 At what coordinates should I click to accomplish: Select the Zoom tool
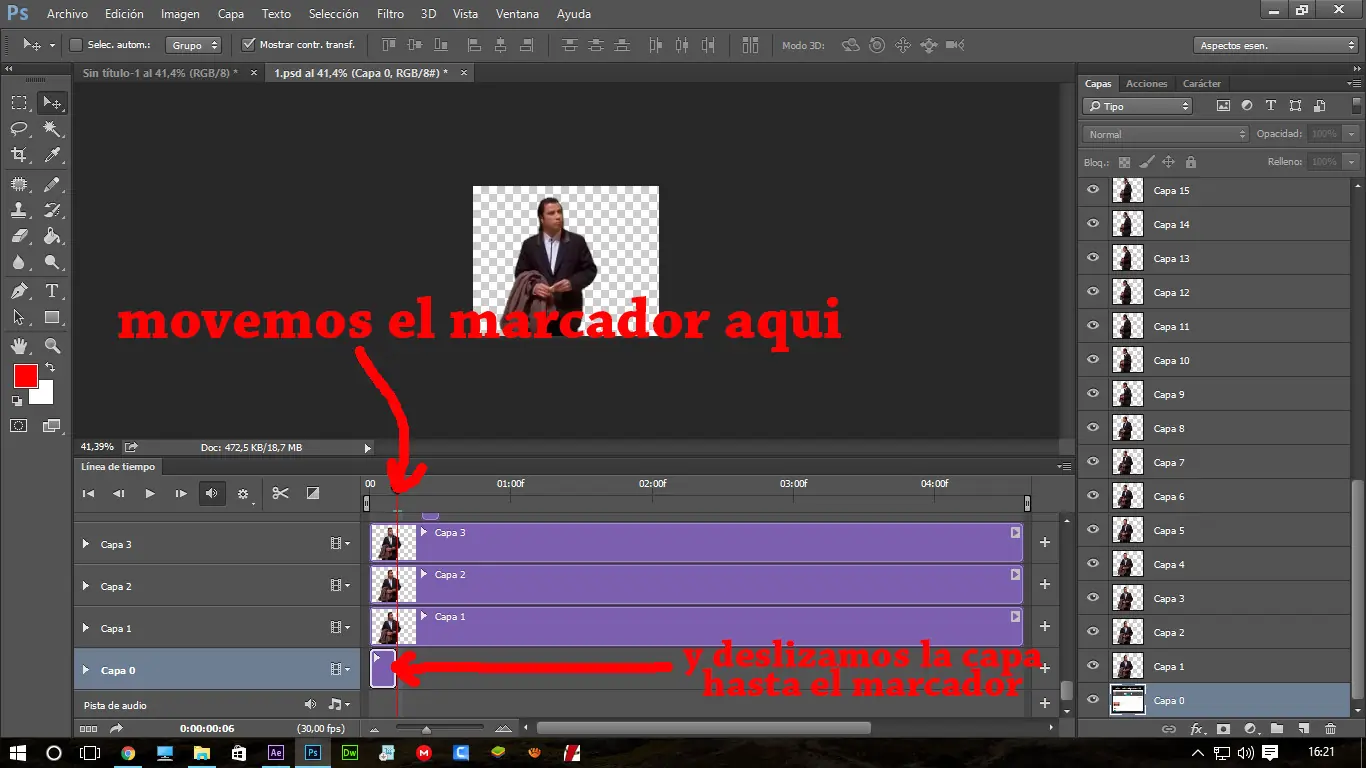52,346
